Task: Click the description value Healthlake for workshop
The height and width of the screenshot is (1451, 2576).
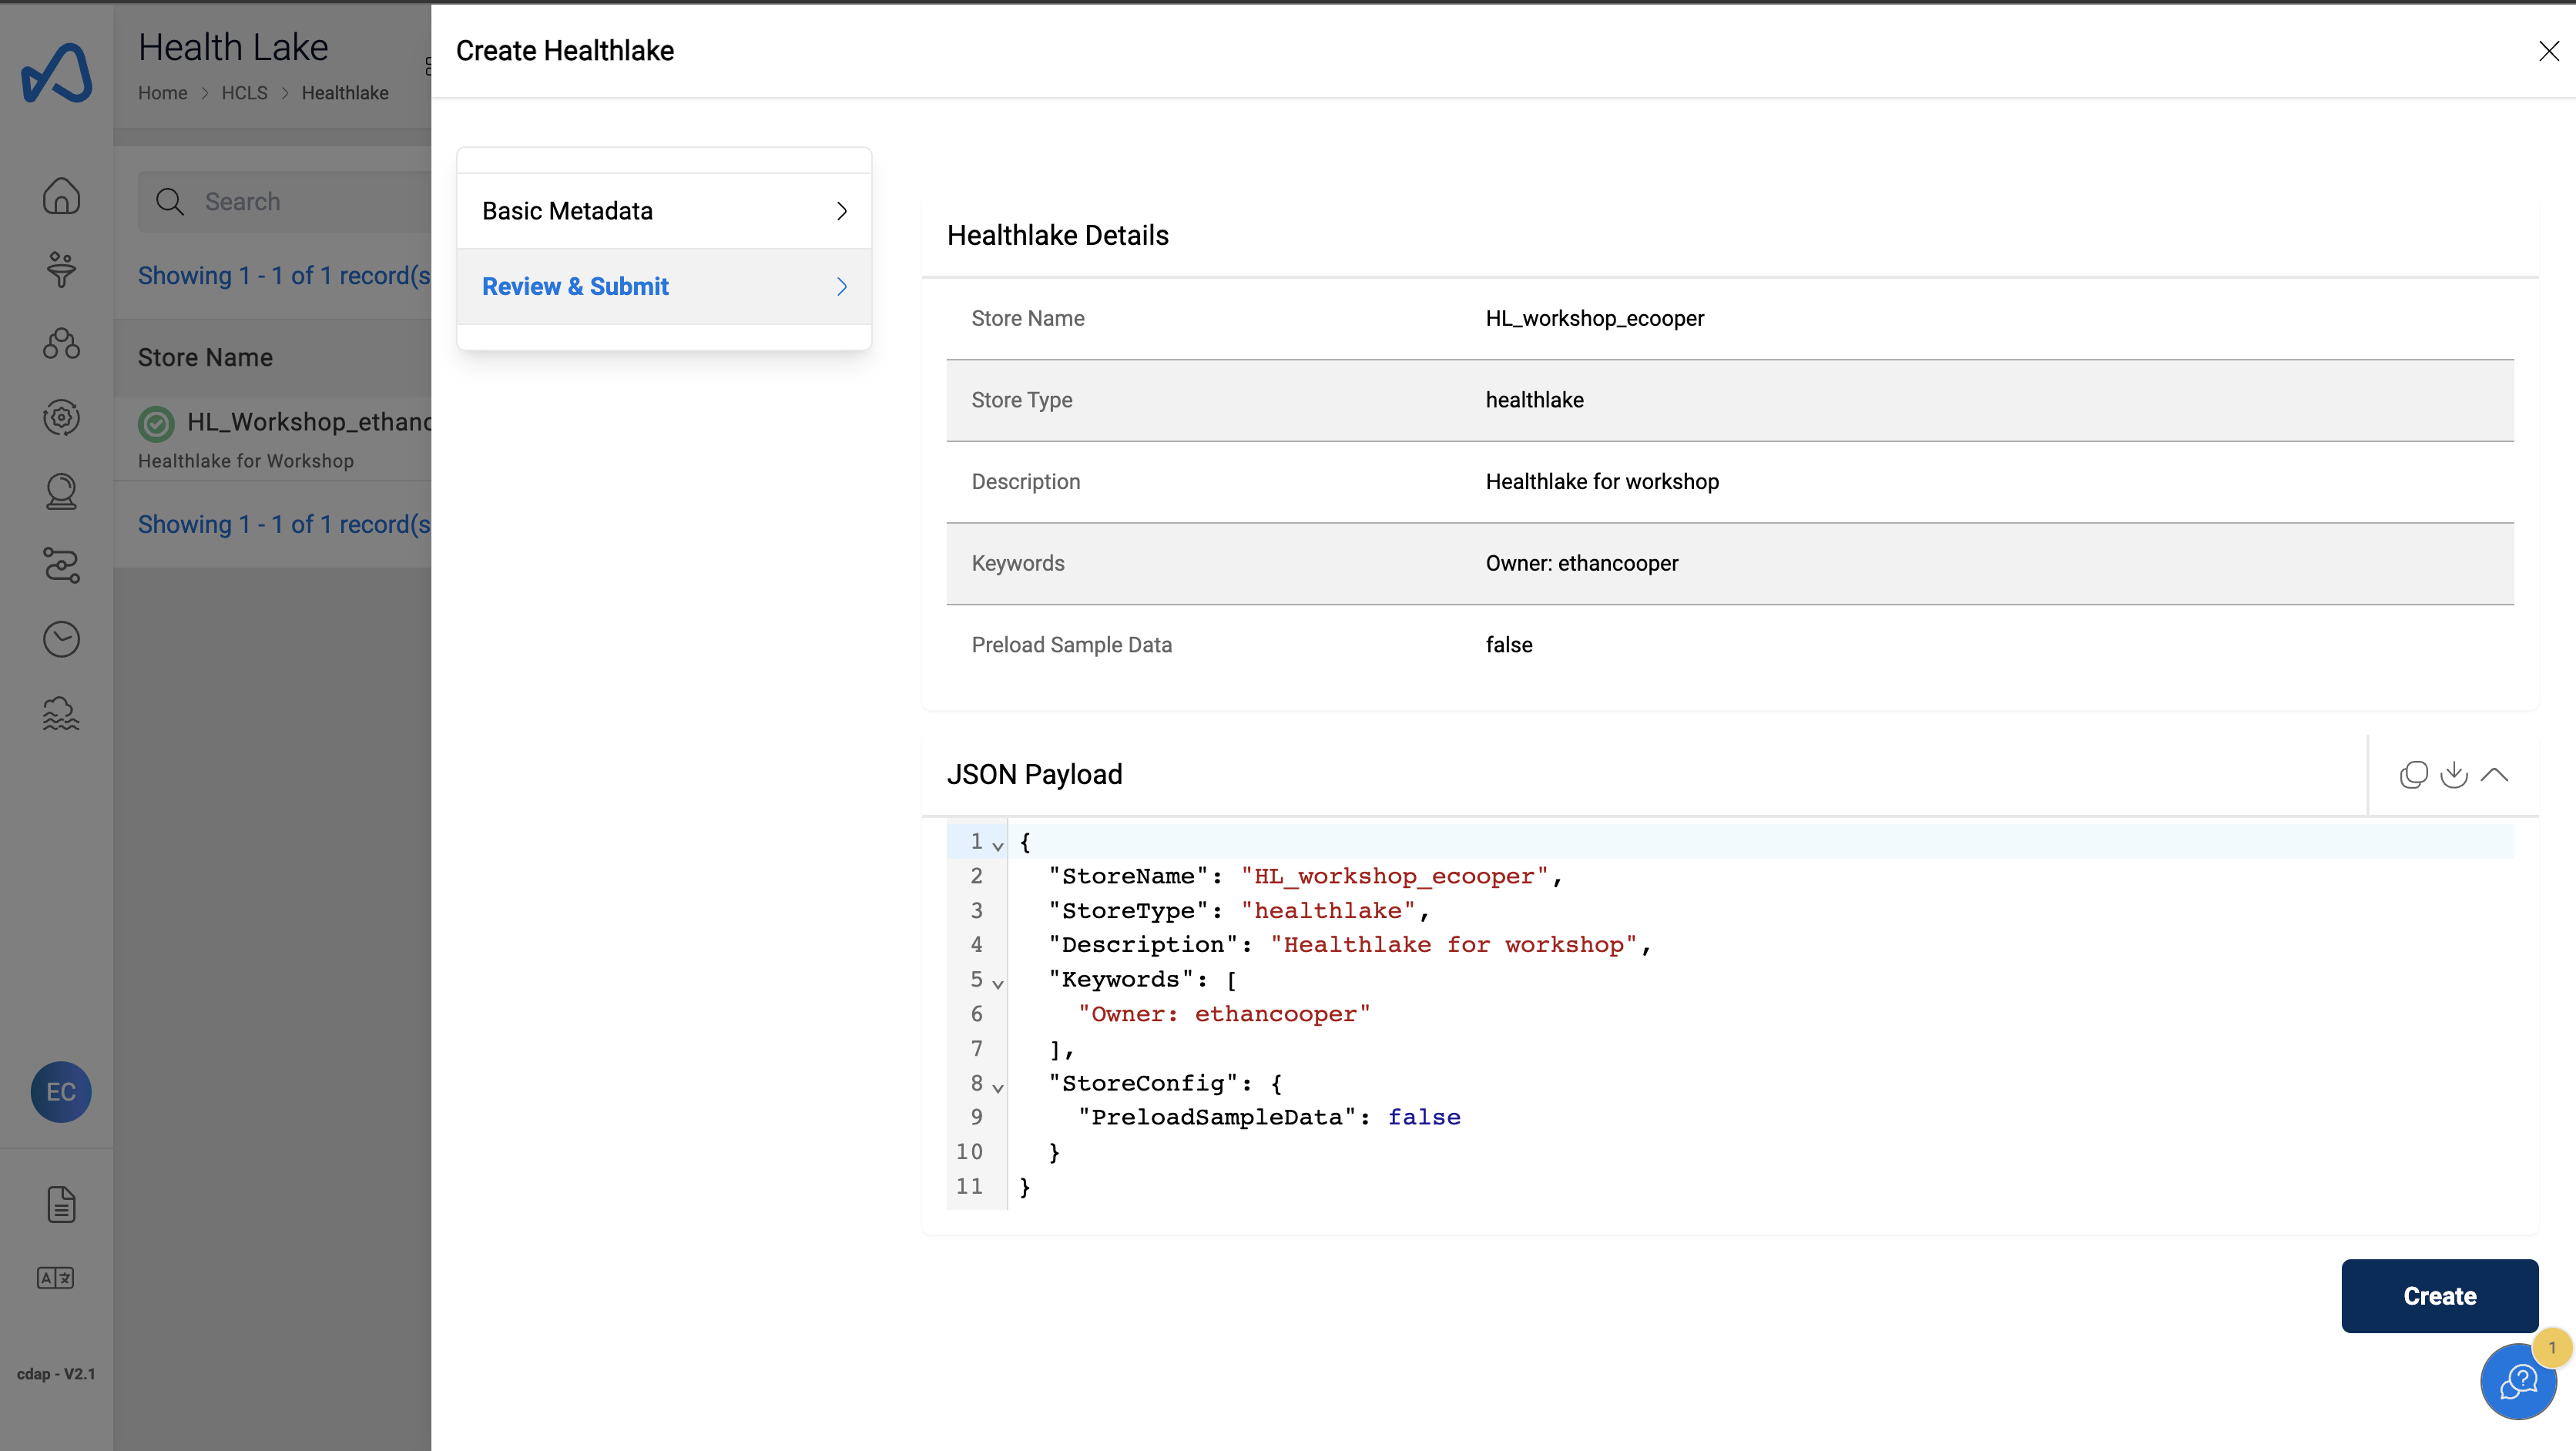Action: (x=1602, y=482)
